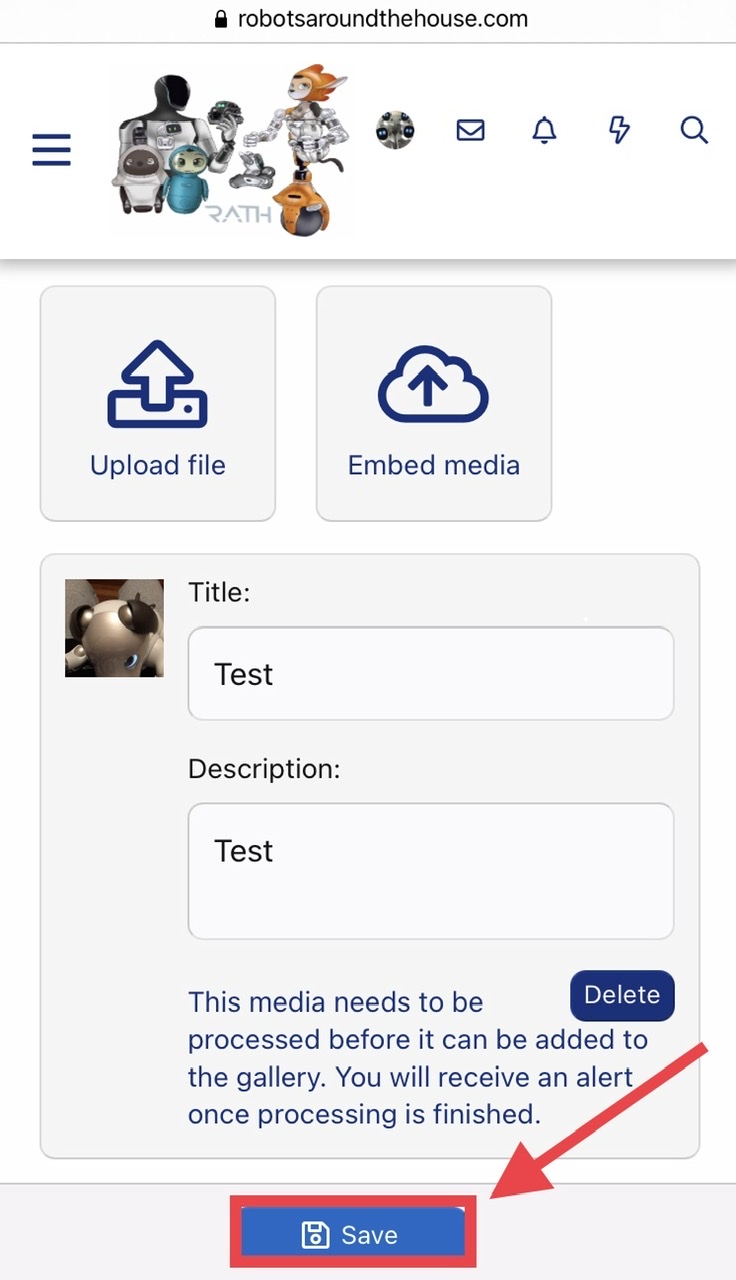
Task: Click the floppy disk icon on Save
Action: [315, 1236]
